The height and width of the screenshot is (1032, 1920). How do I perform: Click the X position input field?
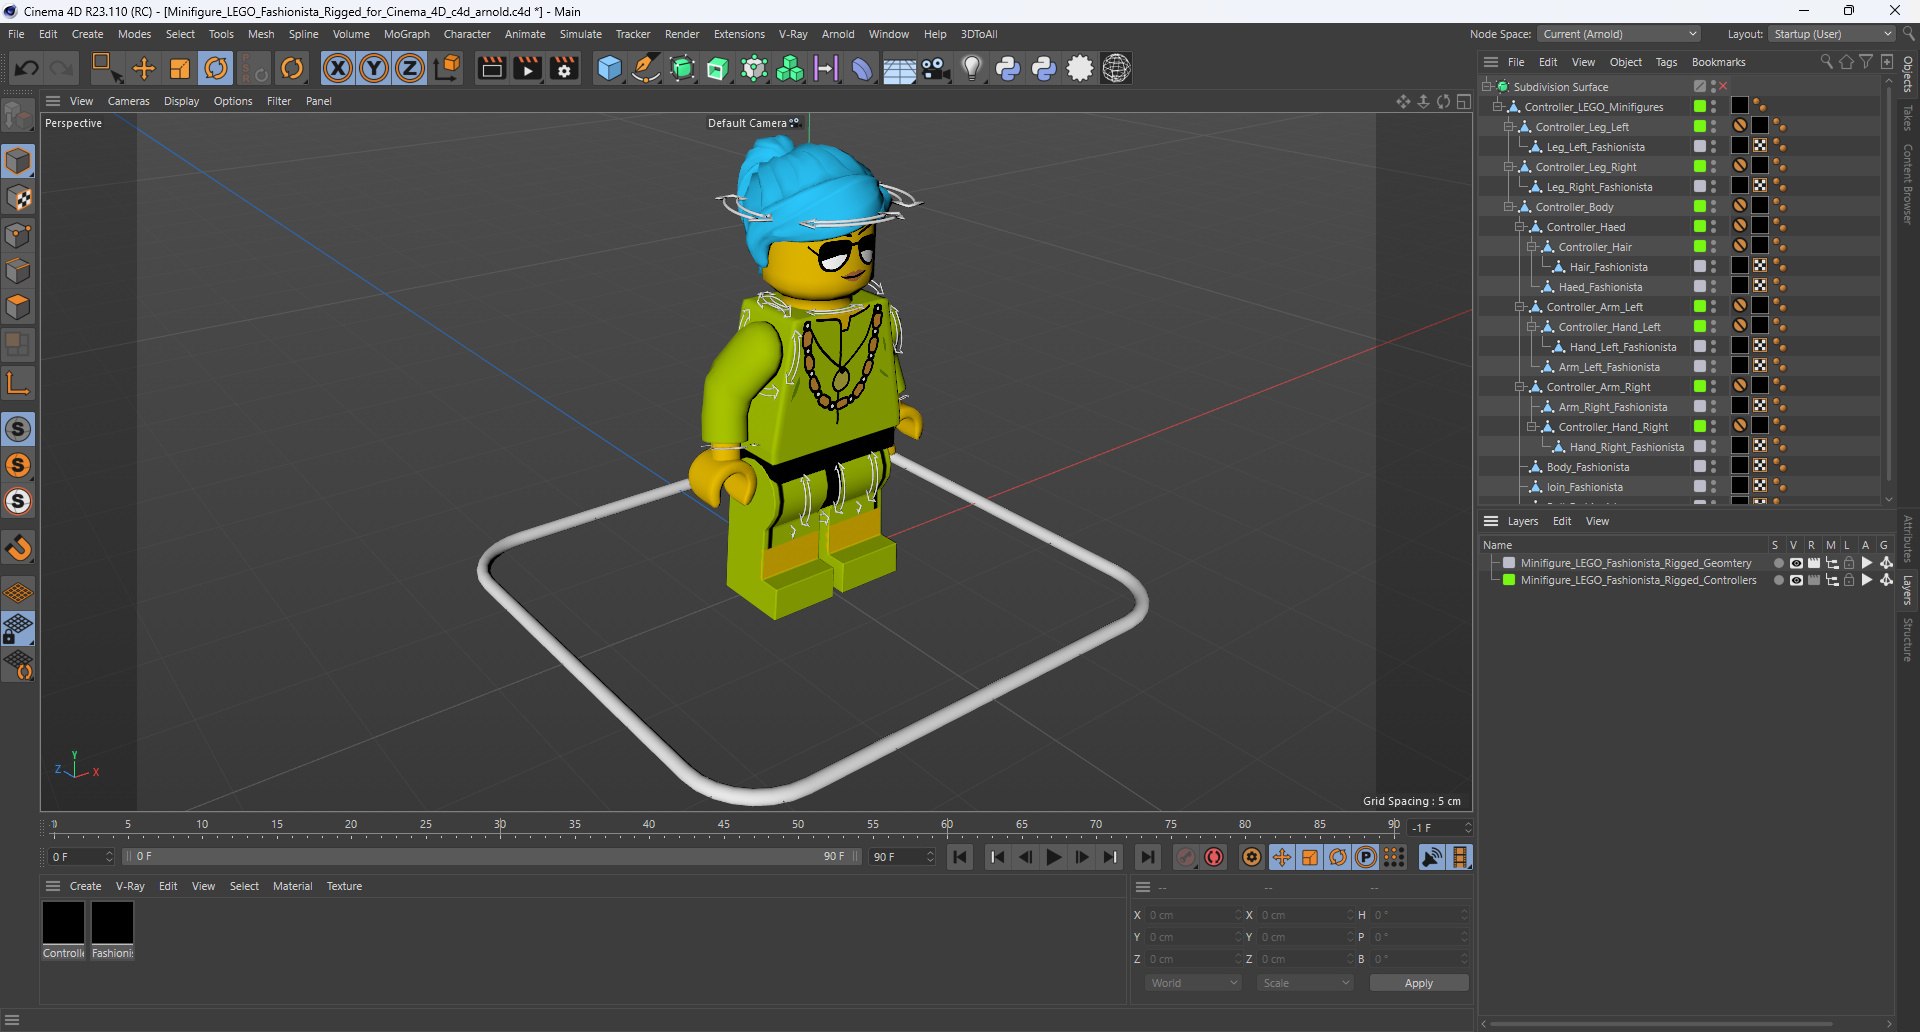pyautogui.click(x=1194, y=915)
